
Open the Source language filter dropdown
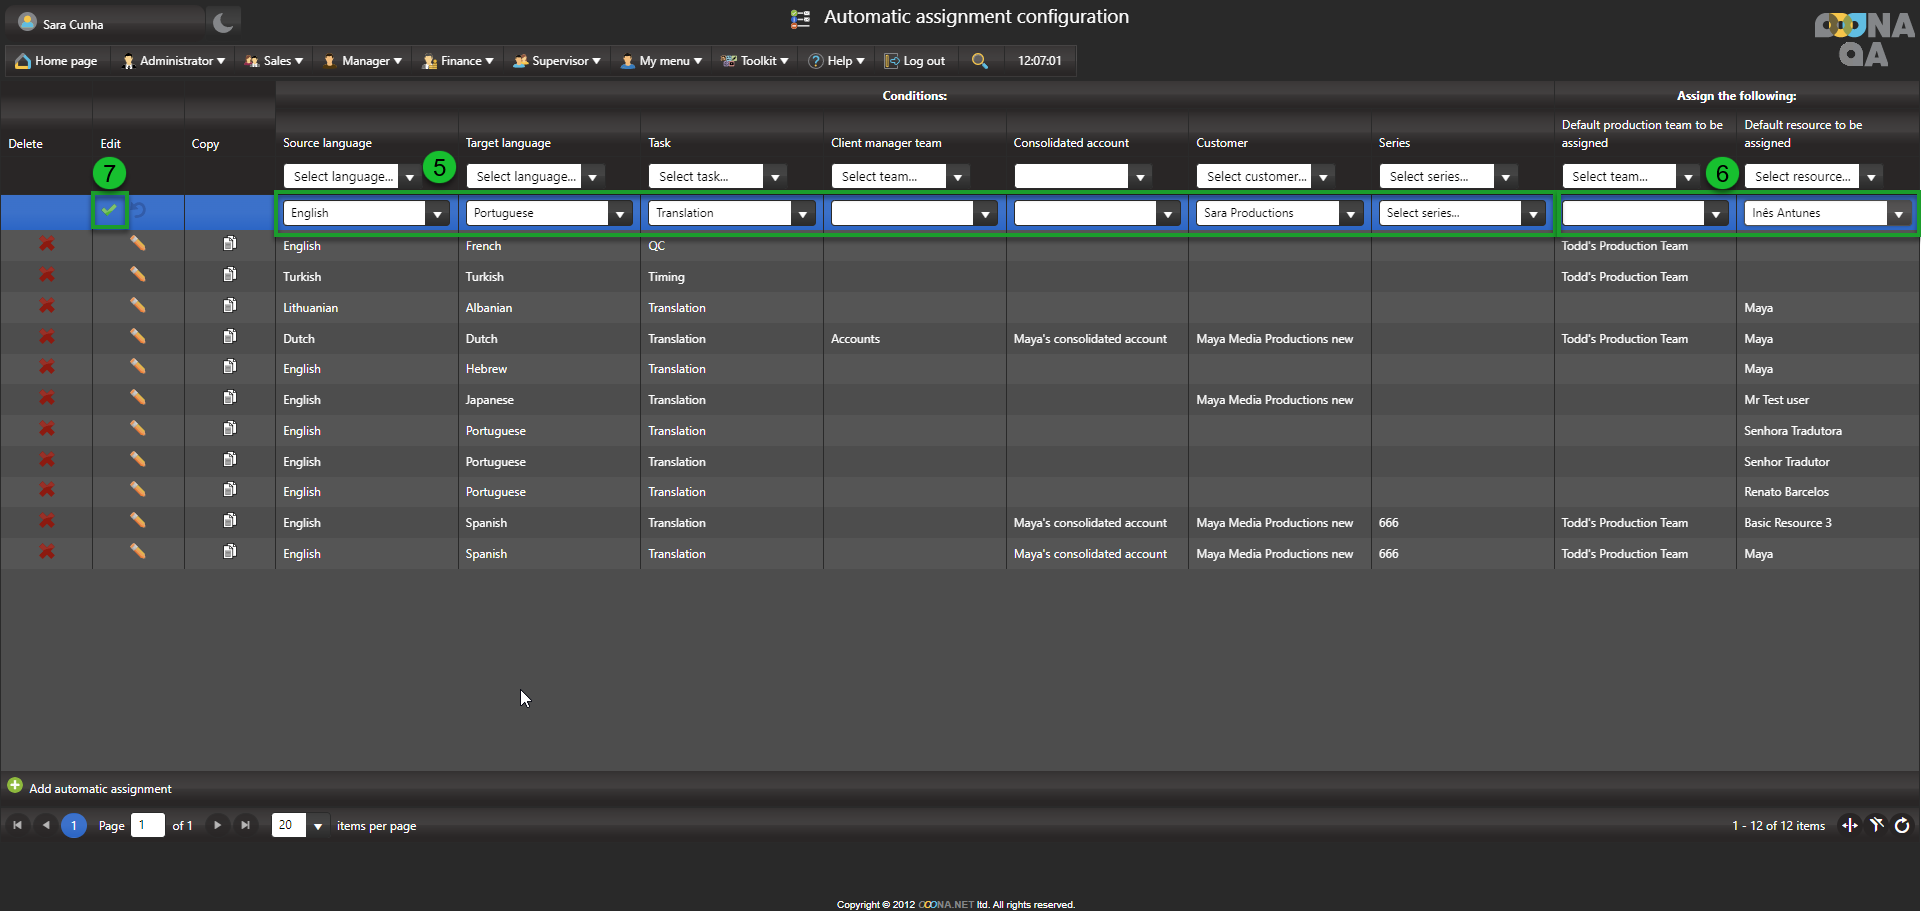coord(409,177)
